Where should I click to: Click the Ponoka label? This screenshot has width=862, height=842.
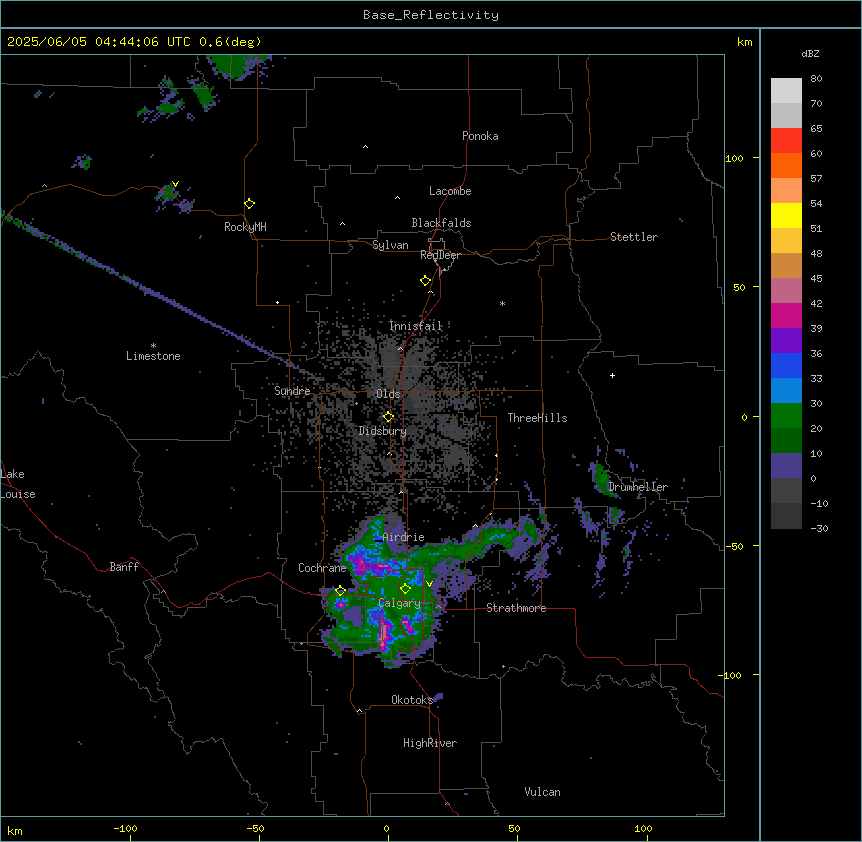[480, 136]
